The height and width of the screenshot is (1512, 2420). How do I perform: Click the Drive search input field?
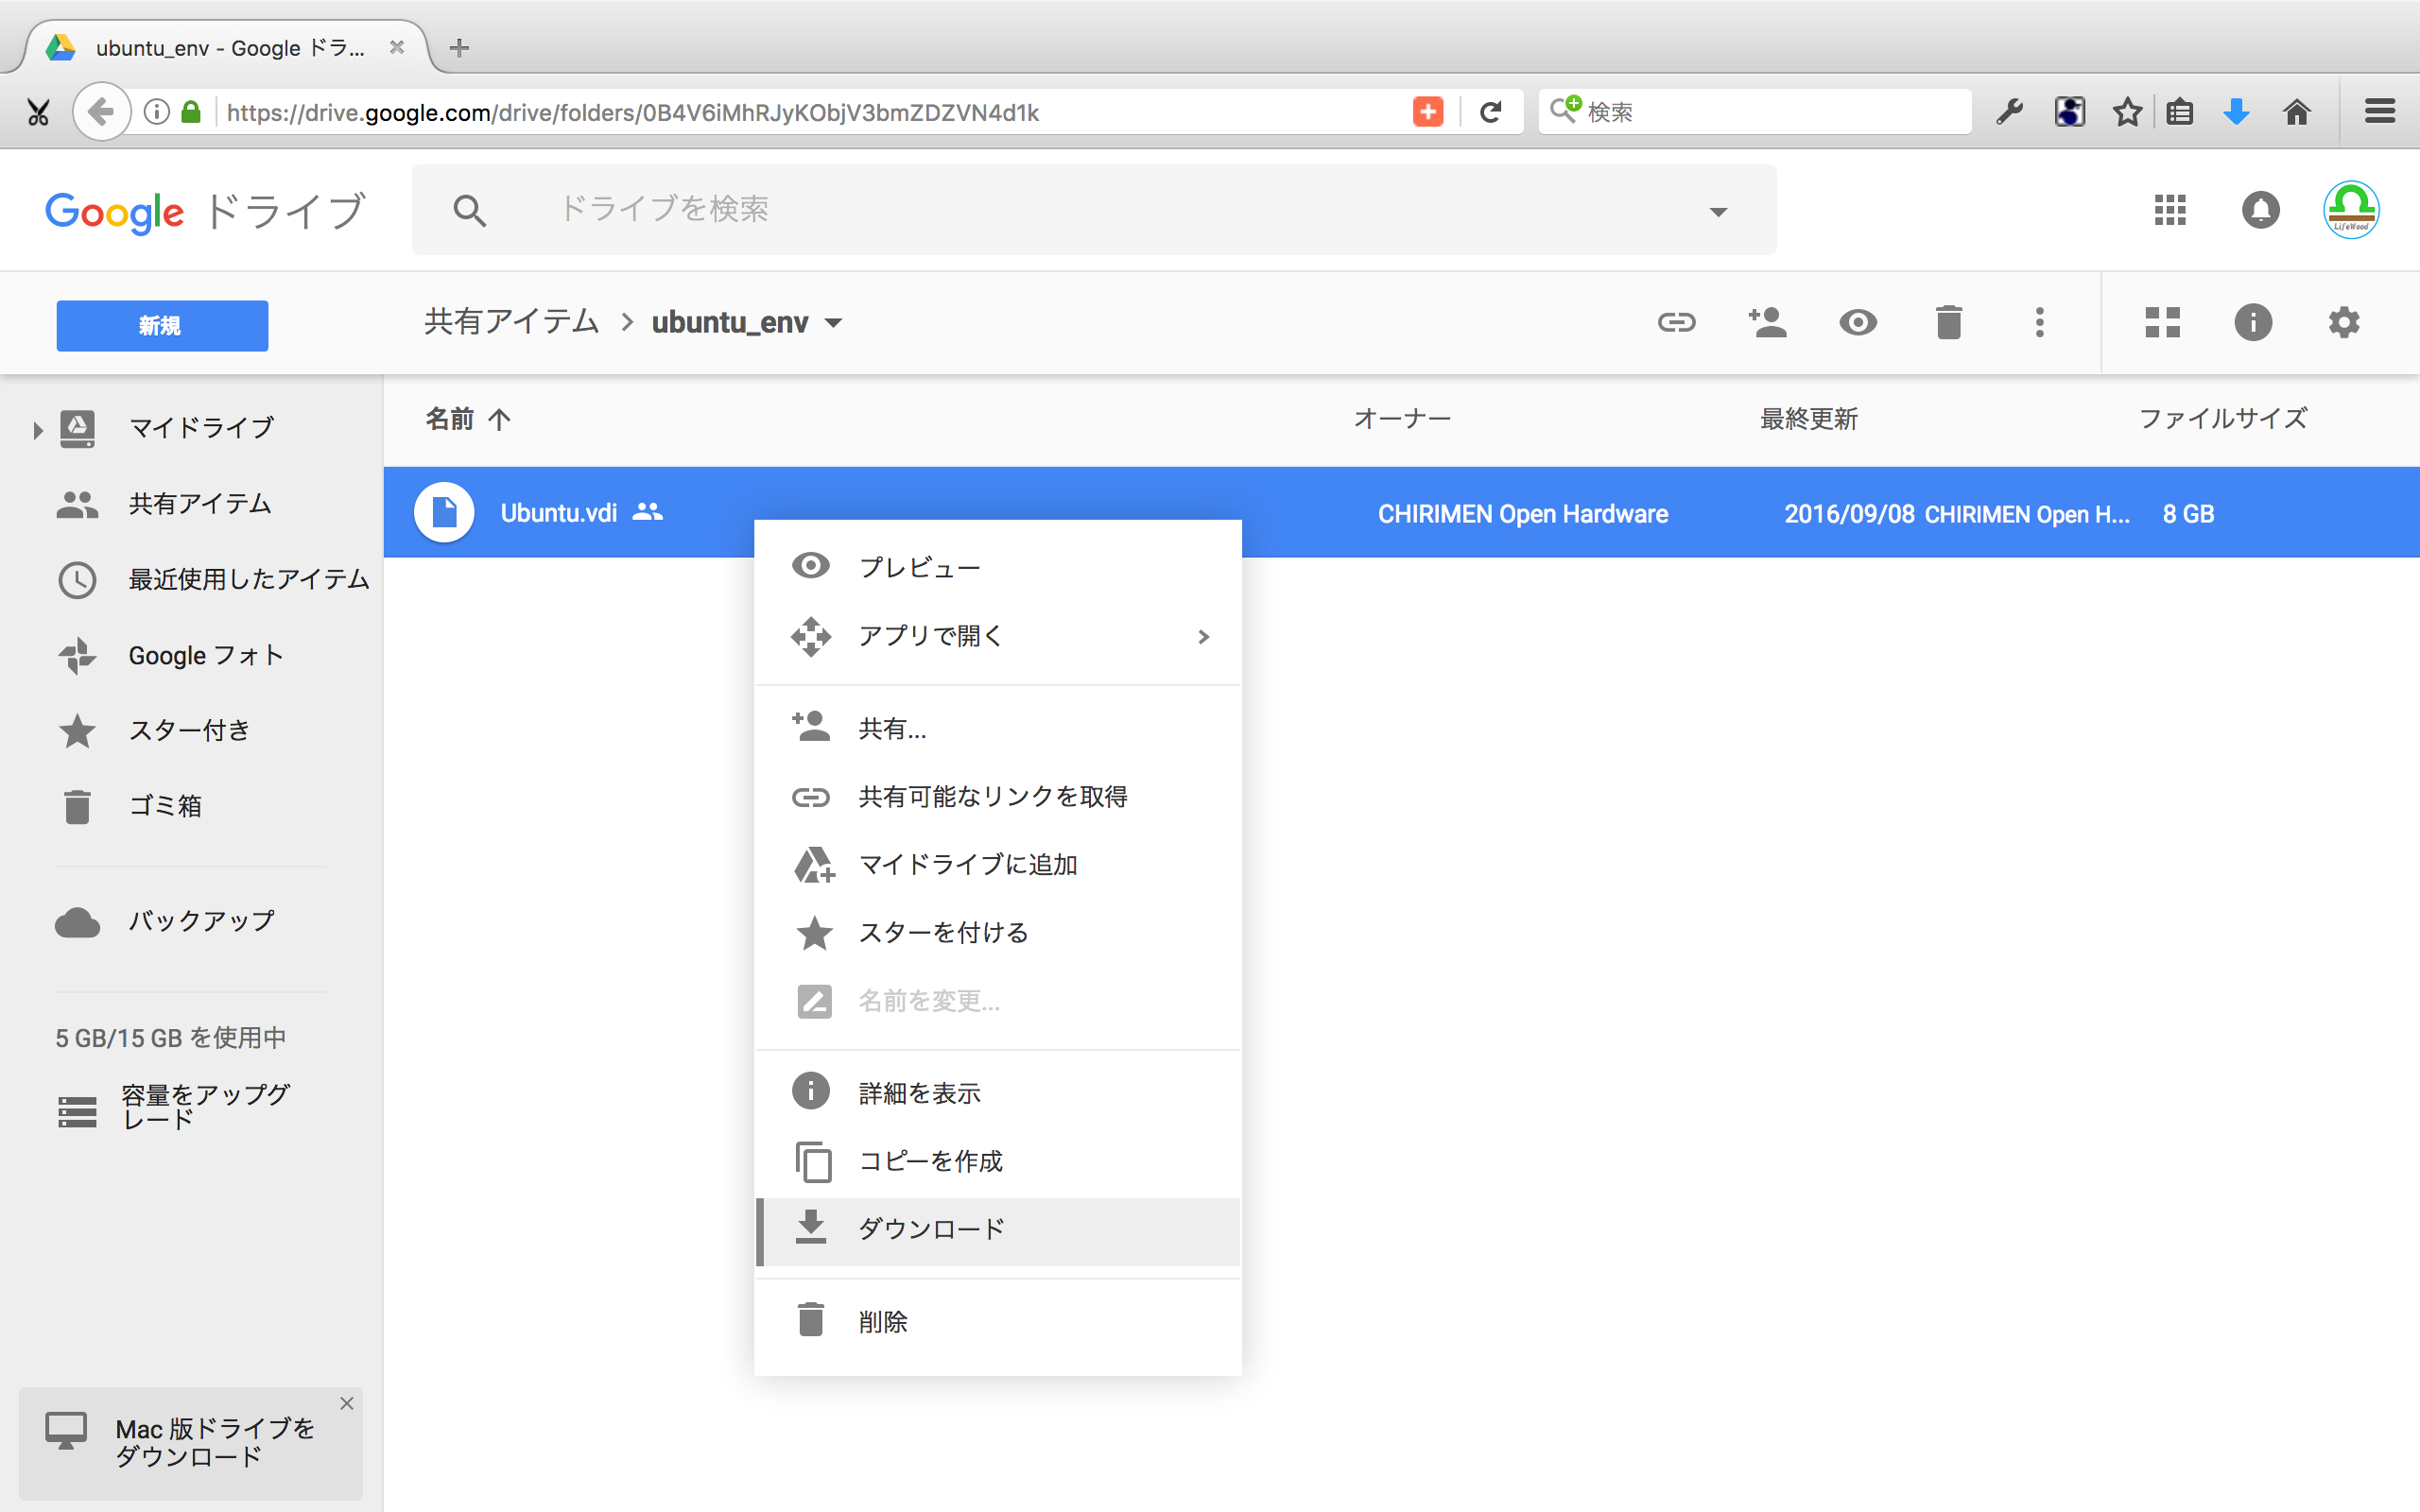pos(1000,209)
